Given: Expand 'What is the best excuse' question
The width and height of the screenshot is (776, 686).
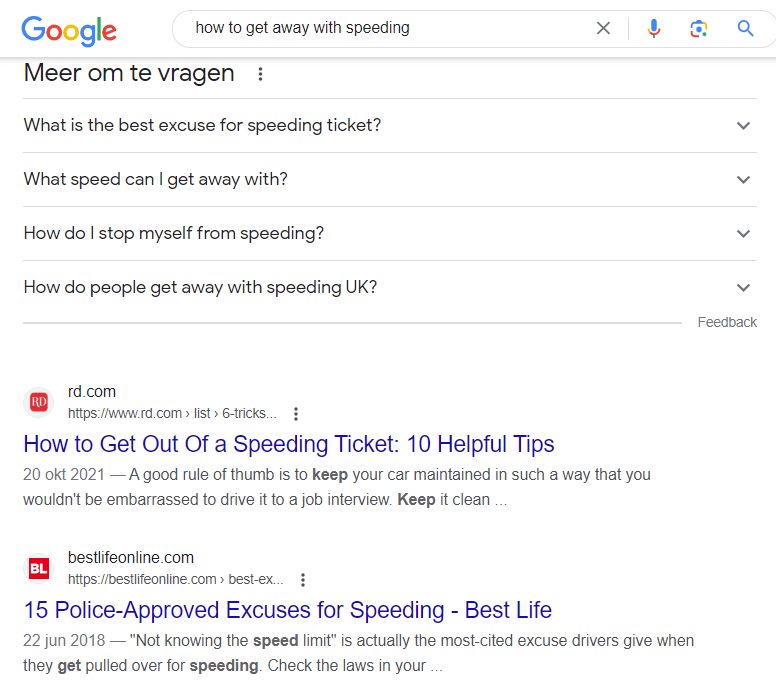Looking at the screenshot, I should pyautogui.click(x=390, y=126).
